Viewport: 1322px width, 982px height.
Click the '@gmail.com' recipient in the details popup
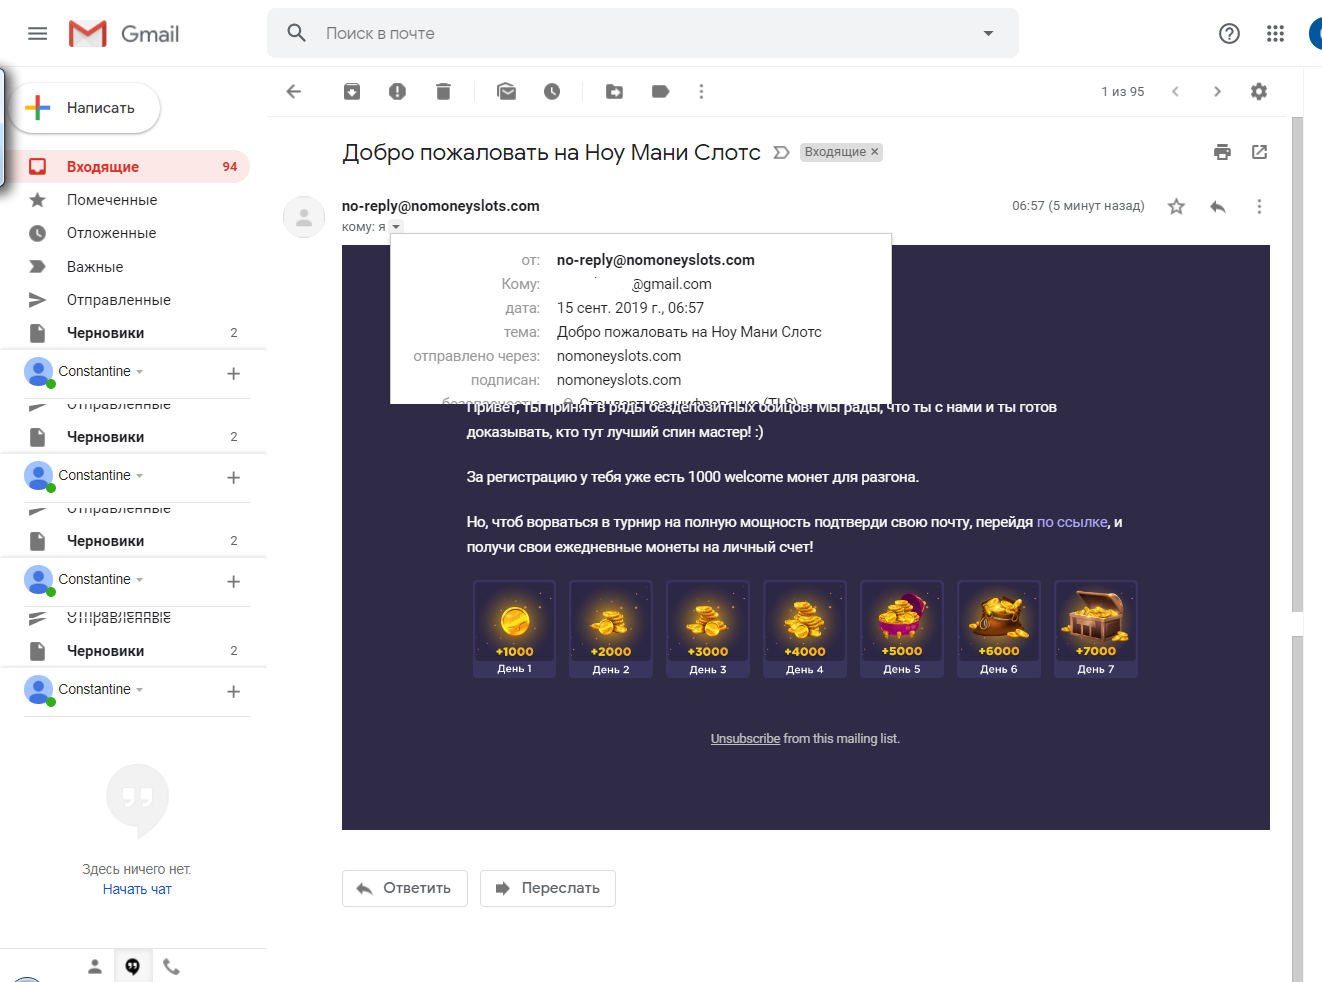point(672,284)
